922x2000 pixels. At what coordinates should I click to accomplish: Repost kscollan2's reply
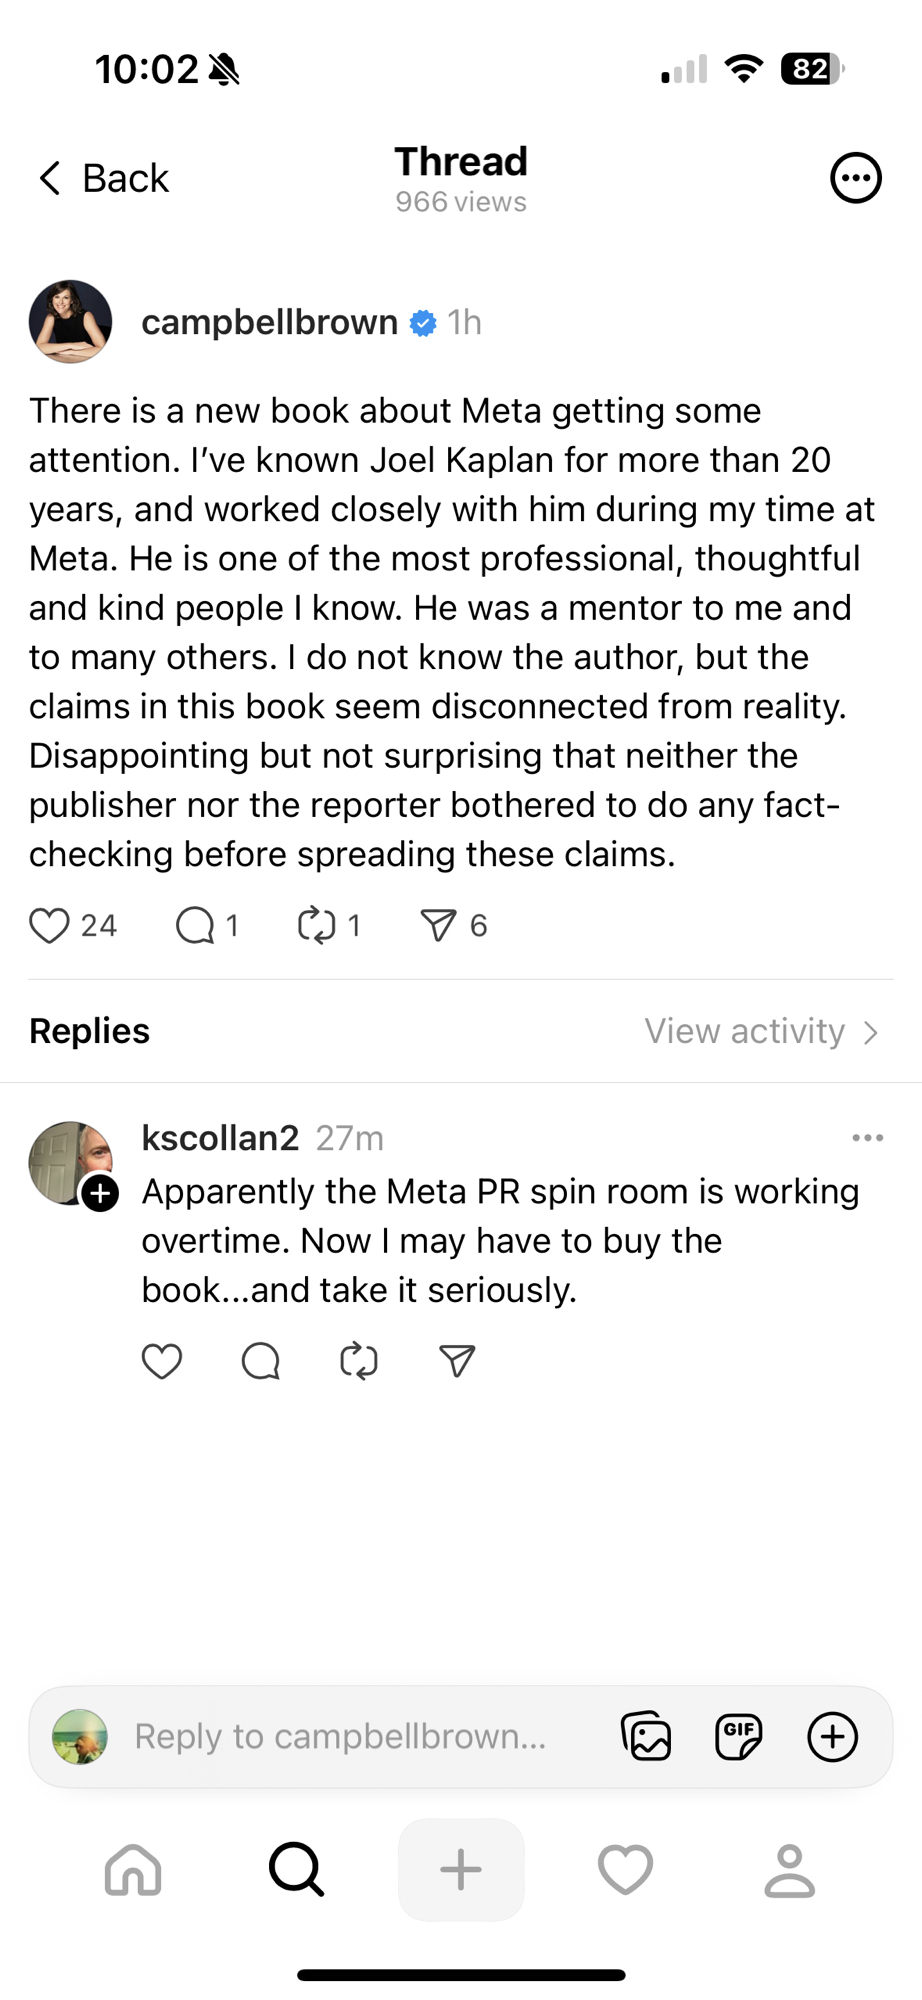[x=358, y=1361]
